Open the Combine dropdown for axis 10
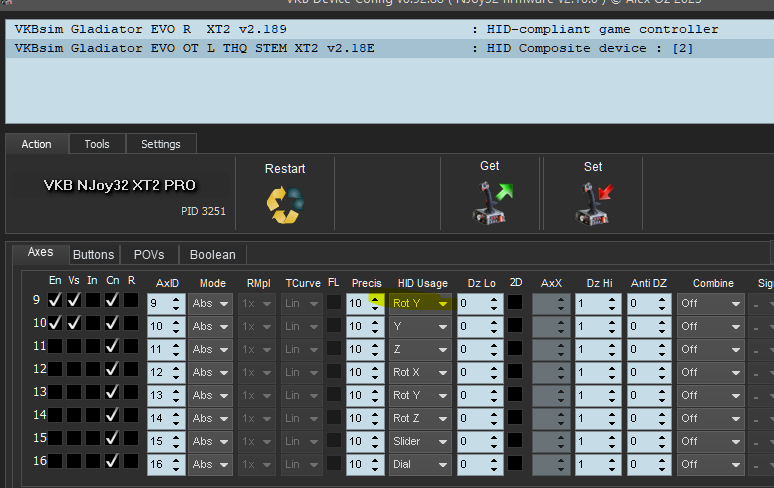This screenshot has width=774, height=488. point(711,327)
